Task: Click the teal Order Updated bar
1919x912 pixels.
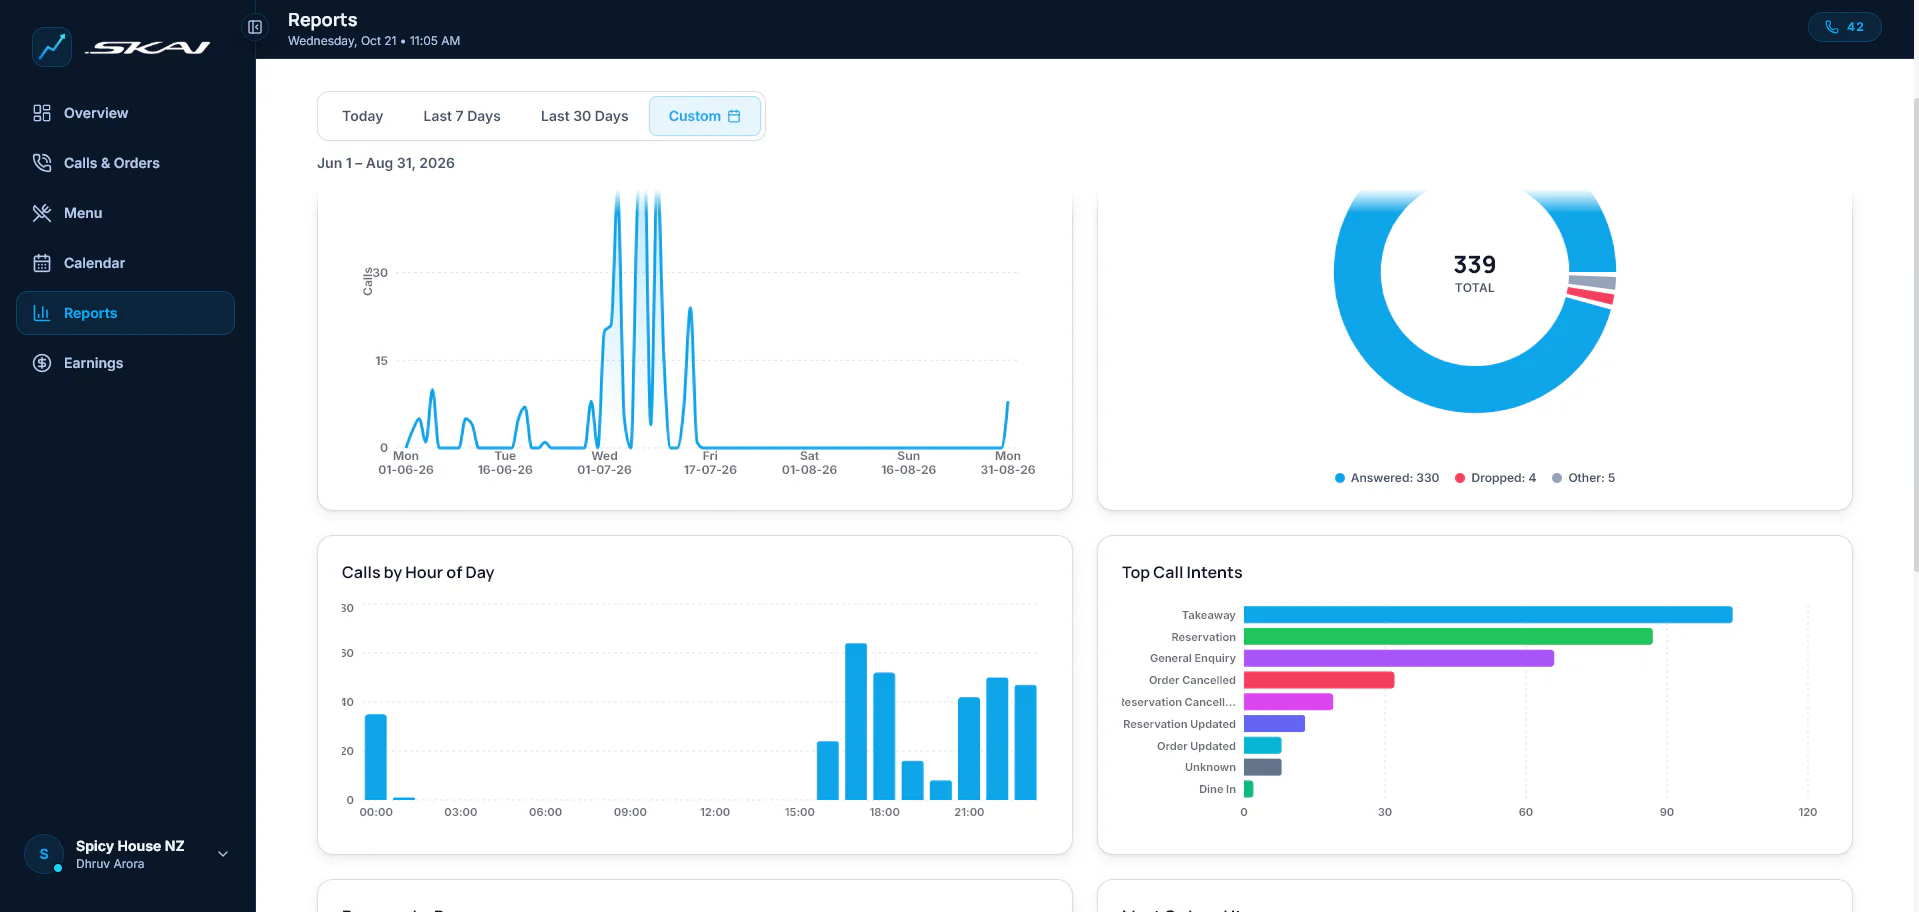Action: (x=1263, y=746)
